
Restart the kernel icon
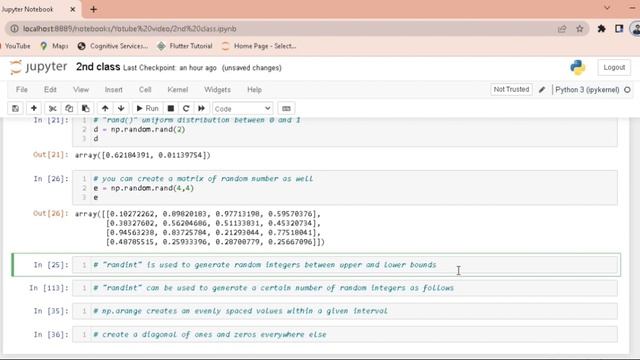[x=186, y=109]
